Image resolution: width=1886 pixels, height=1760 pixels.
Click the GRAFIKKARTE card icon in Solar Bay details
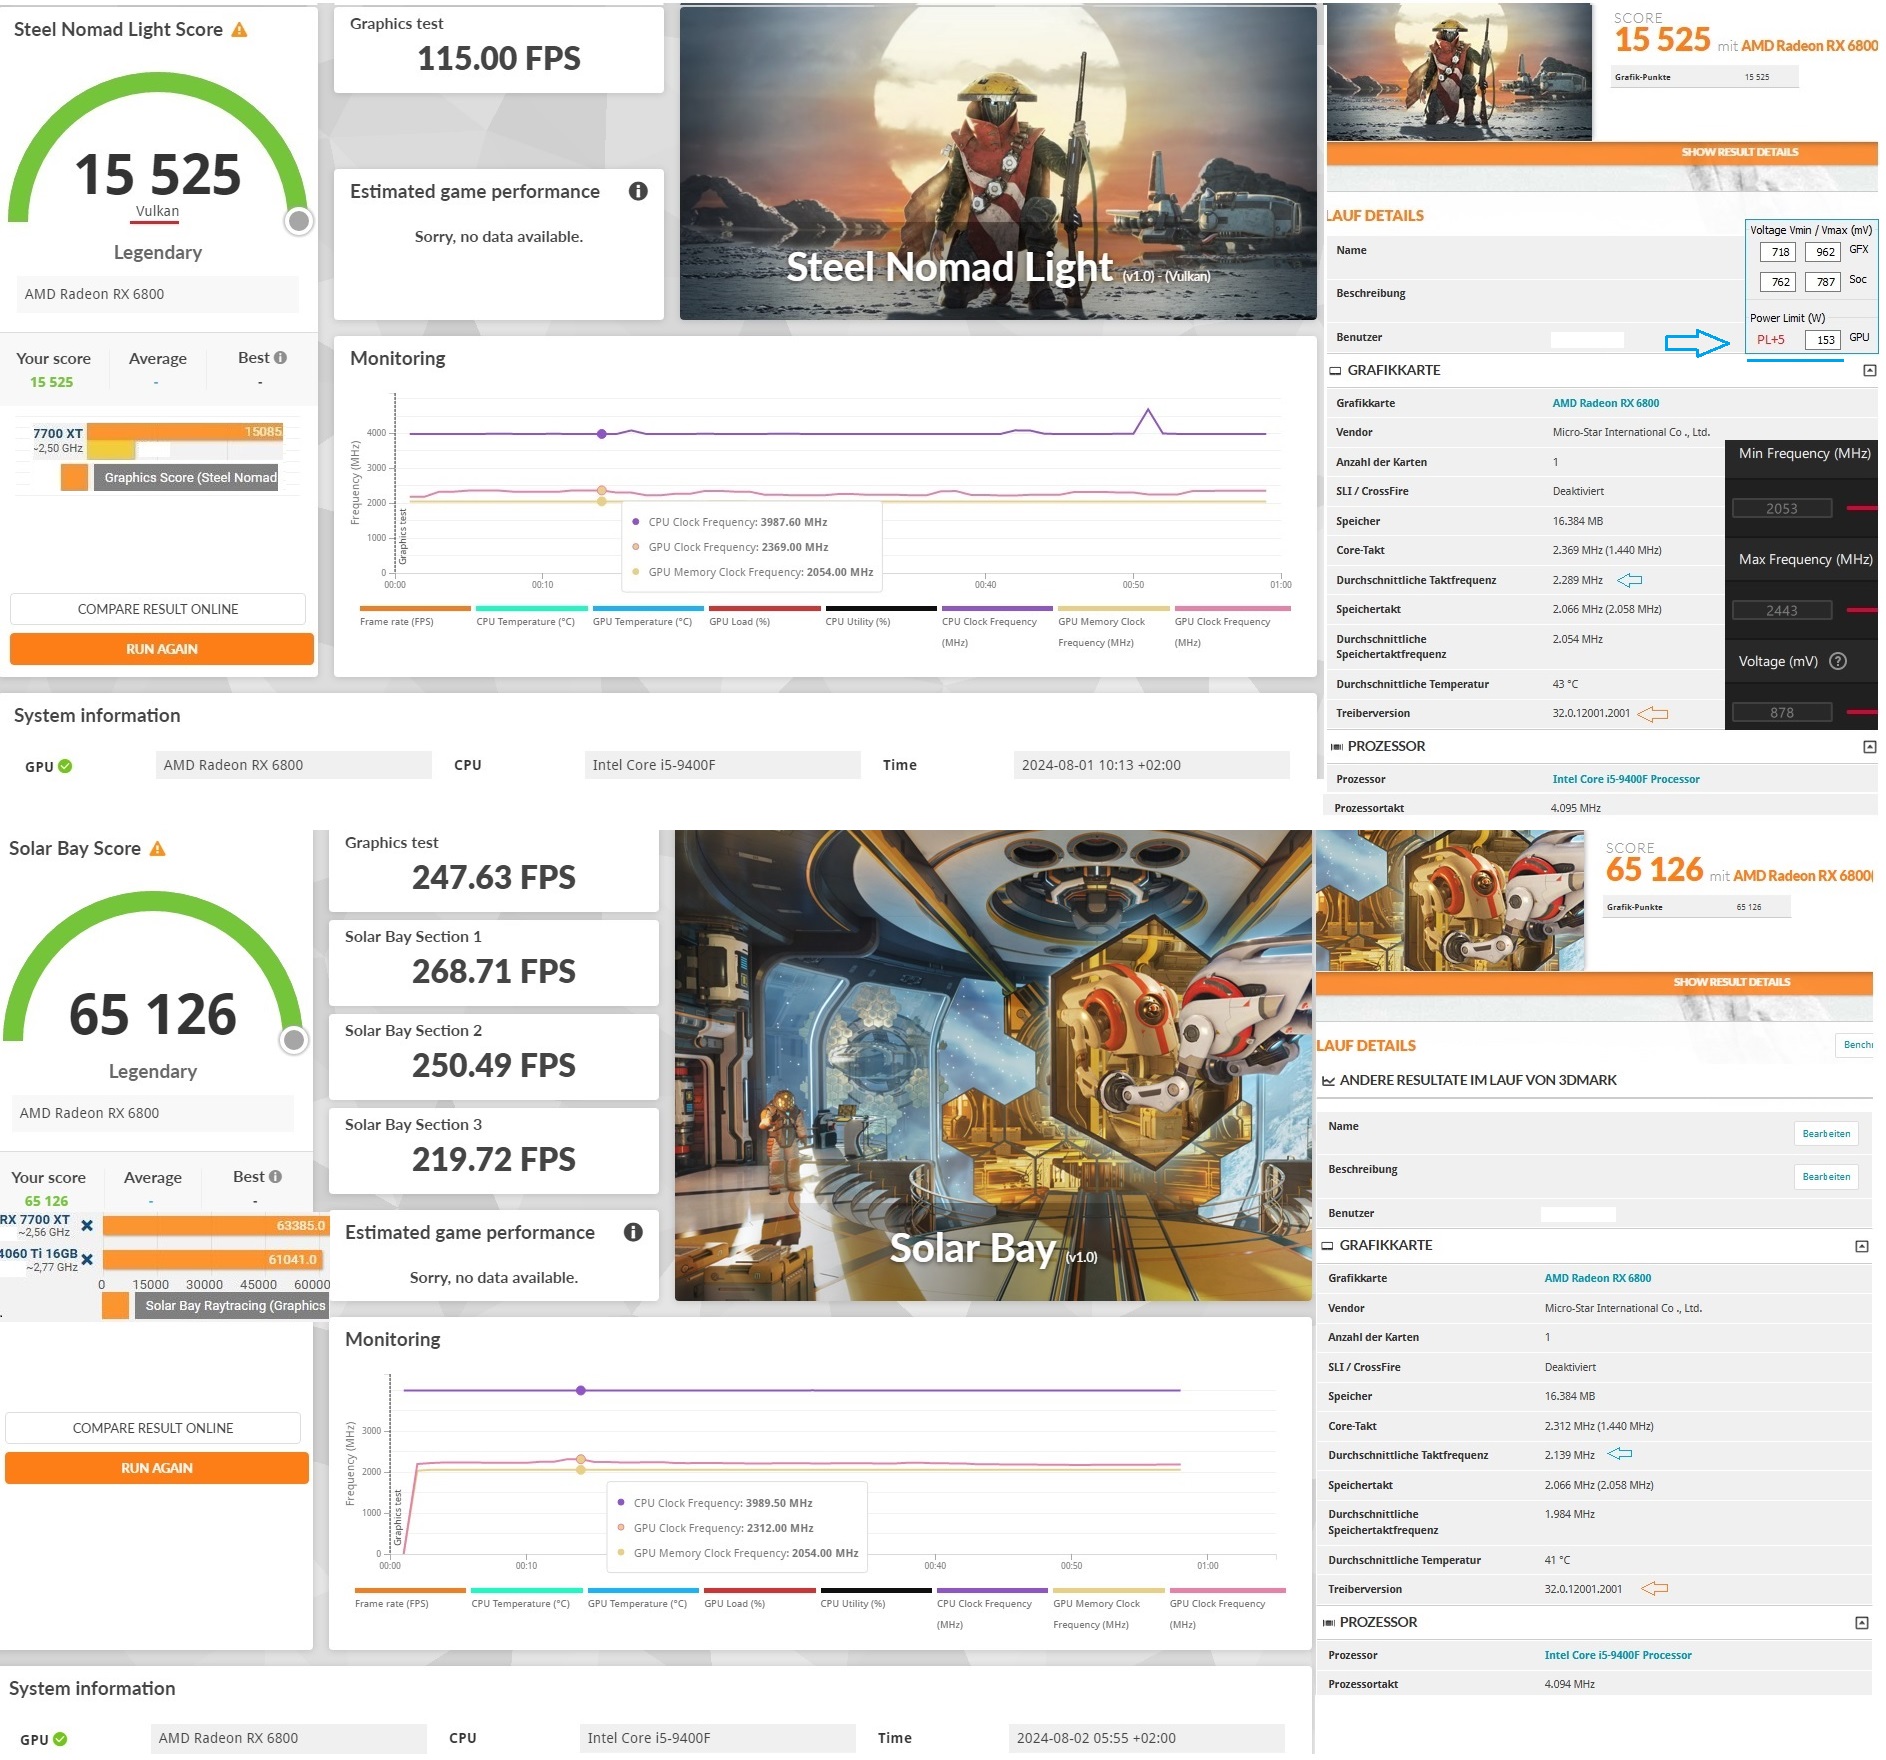pyautogui.click(x=1328, y=1246)
